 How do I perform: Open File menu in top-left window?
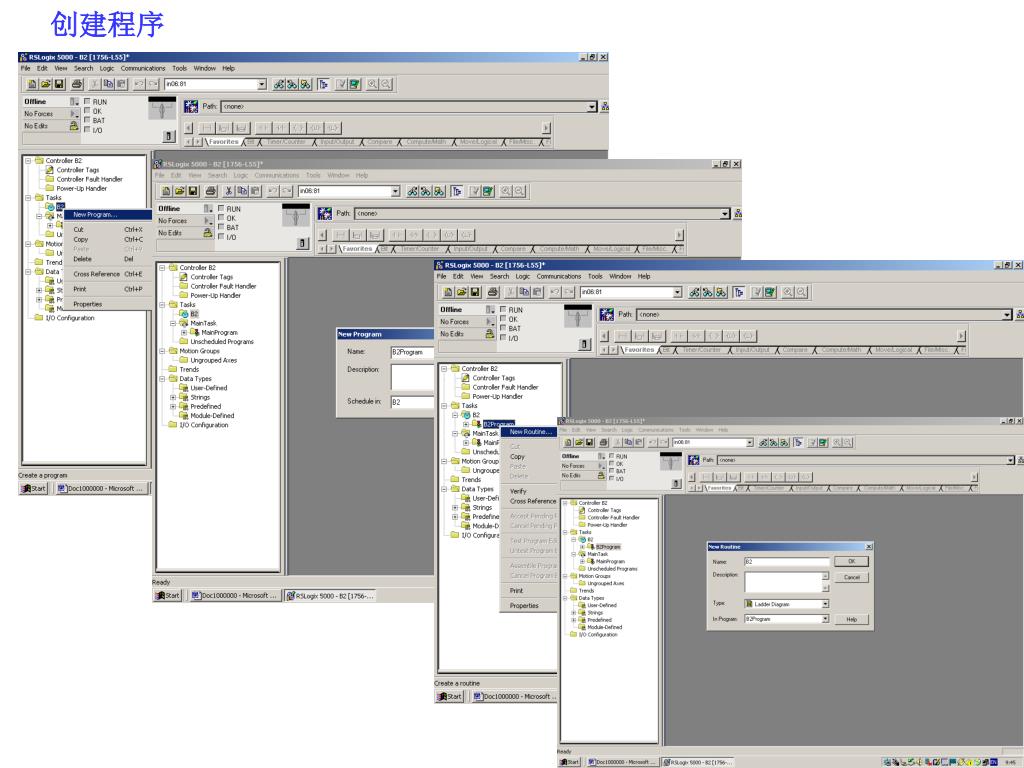tap(25, 68)
